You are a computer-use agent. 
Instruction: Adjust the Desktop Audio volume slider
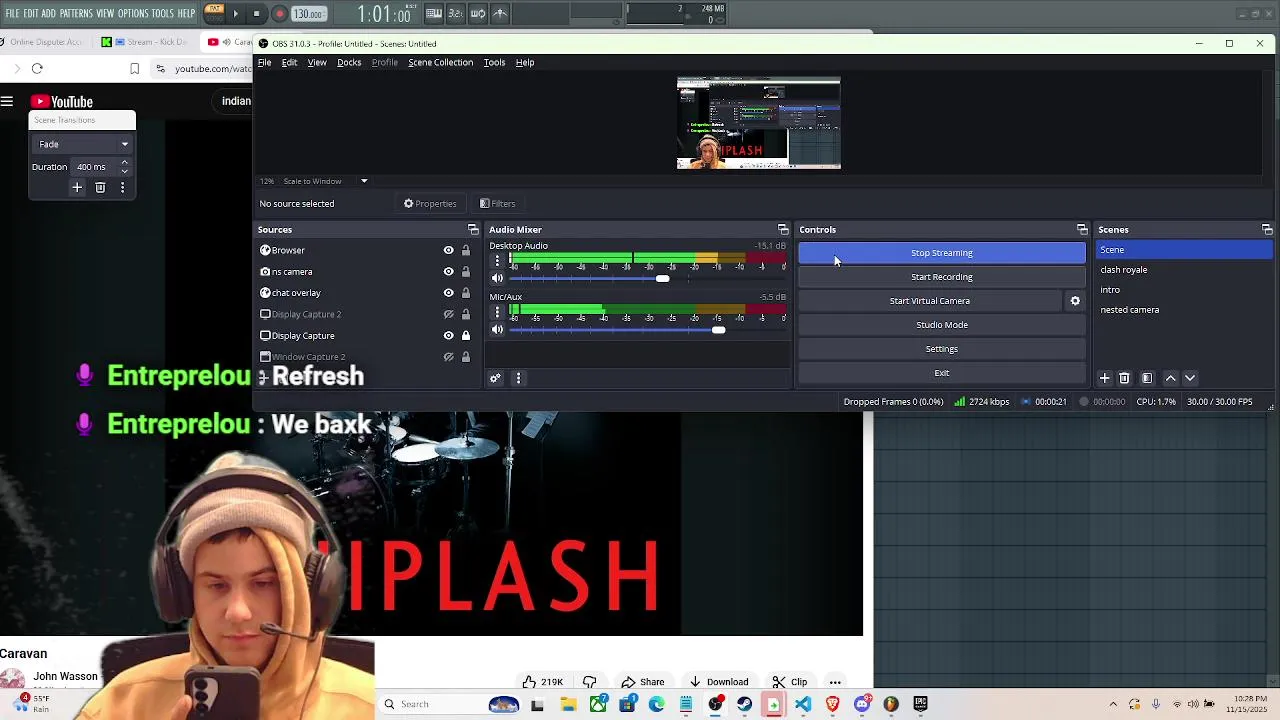coord(647,279)
